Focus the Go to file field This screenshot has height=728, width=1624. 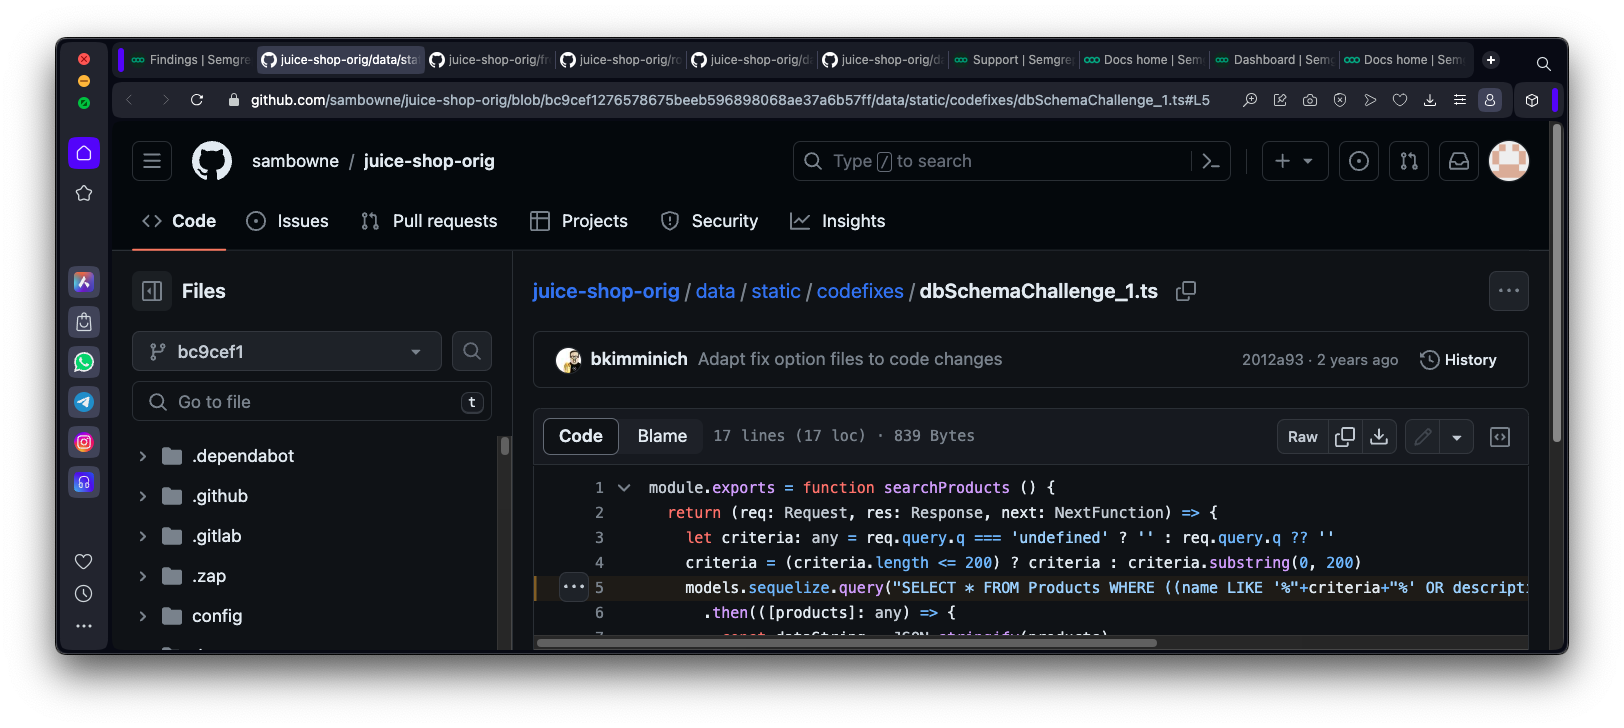(x=312, y=402)
